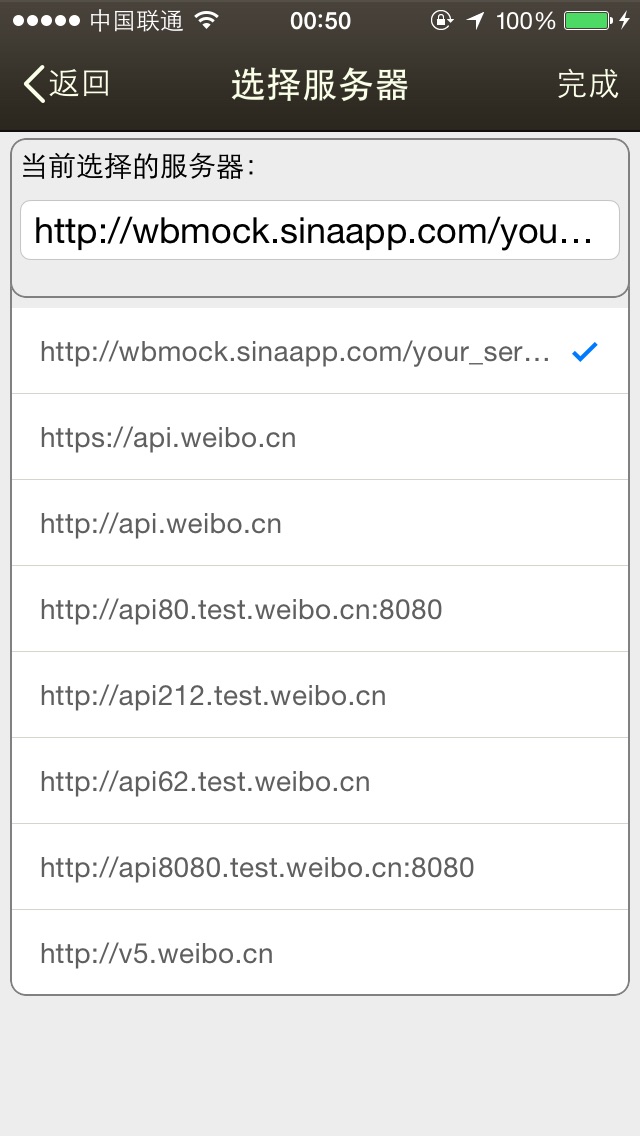The image size is (640, 1136).
Task: Tap the clock showing 00:50
Action: click(320, 21)
